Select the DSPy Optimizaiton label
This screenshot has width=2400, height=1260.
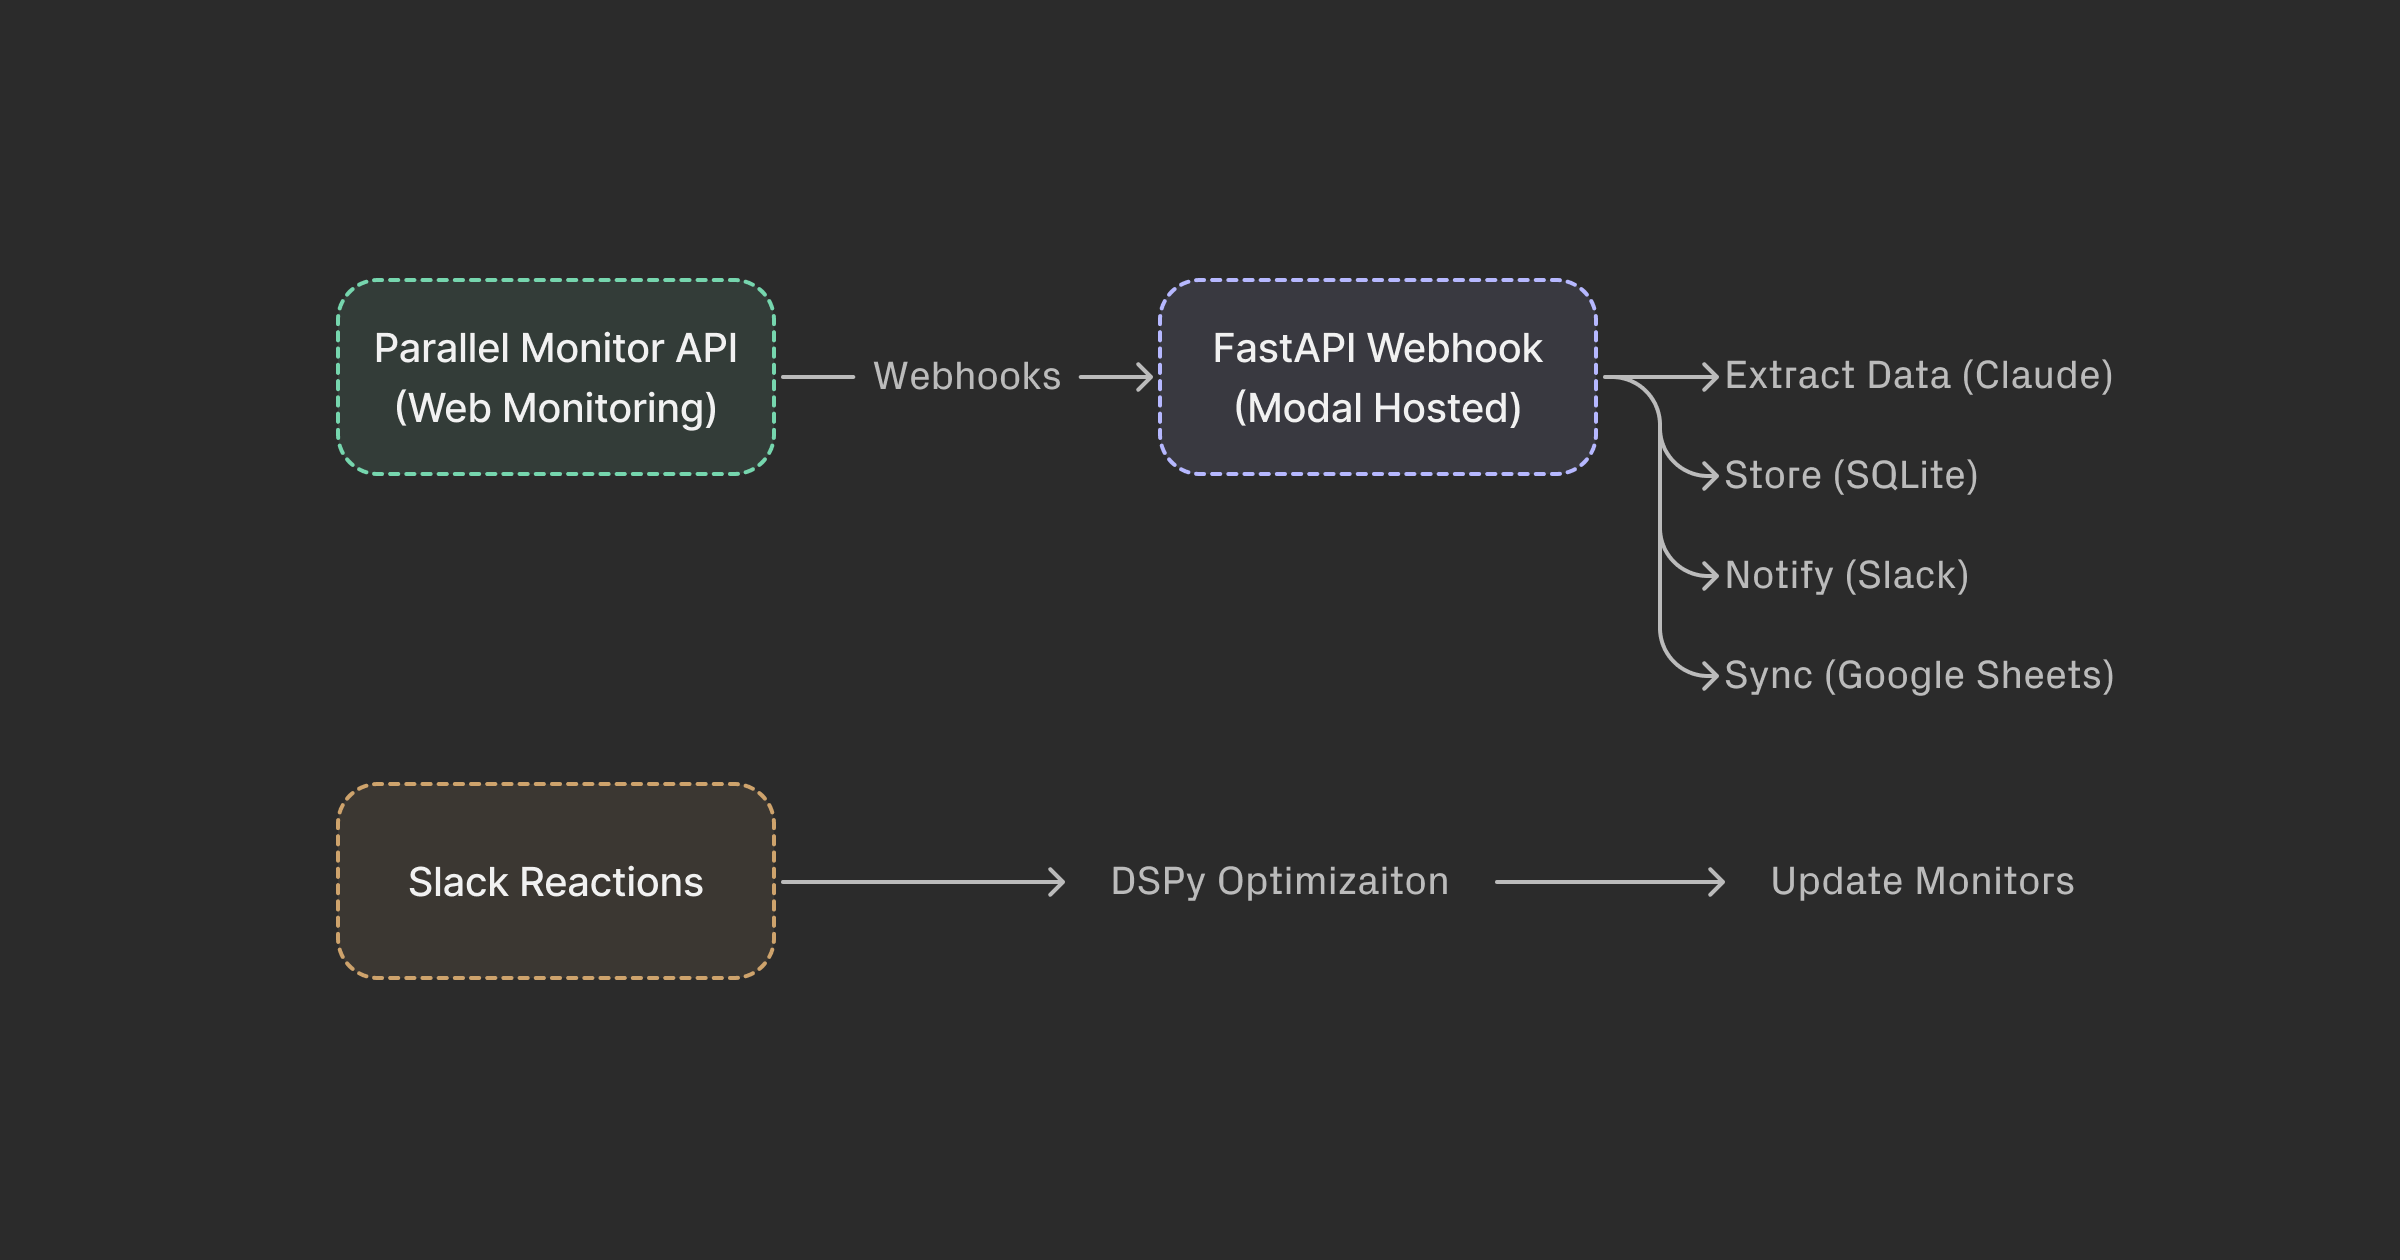pos(1280,882)
